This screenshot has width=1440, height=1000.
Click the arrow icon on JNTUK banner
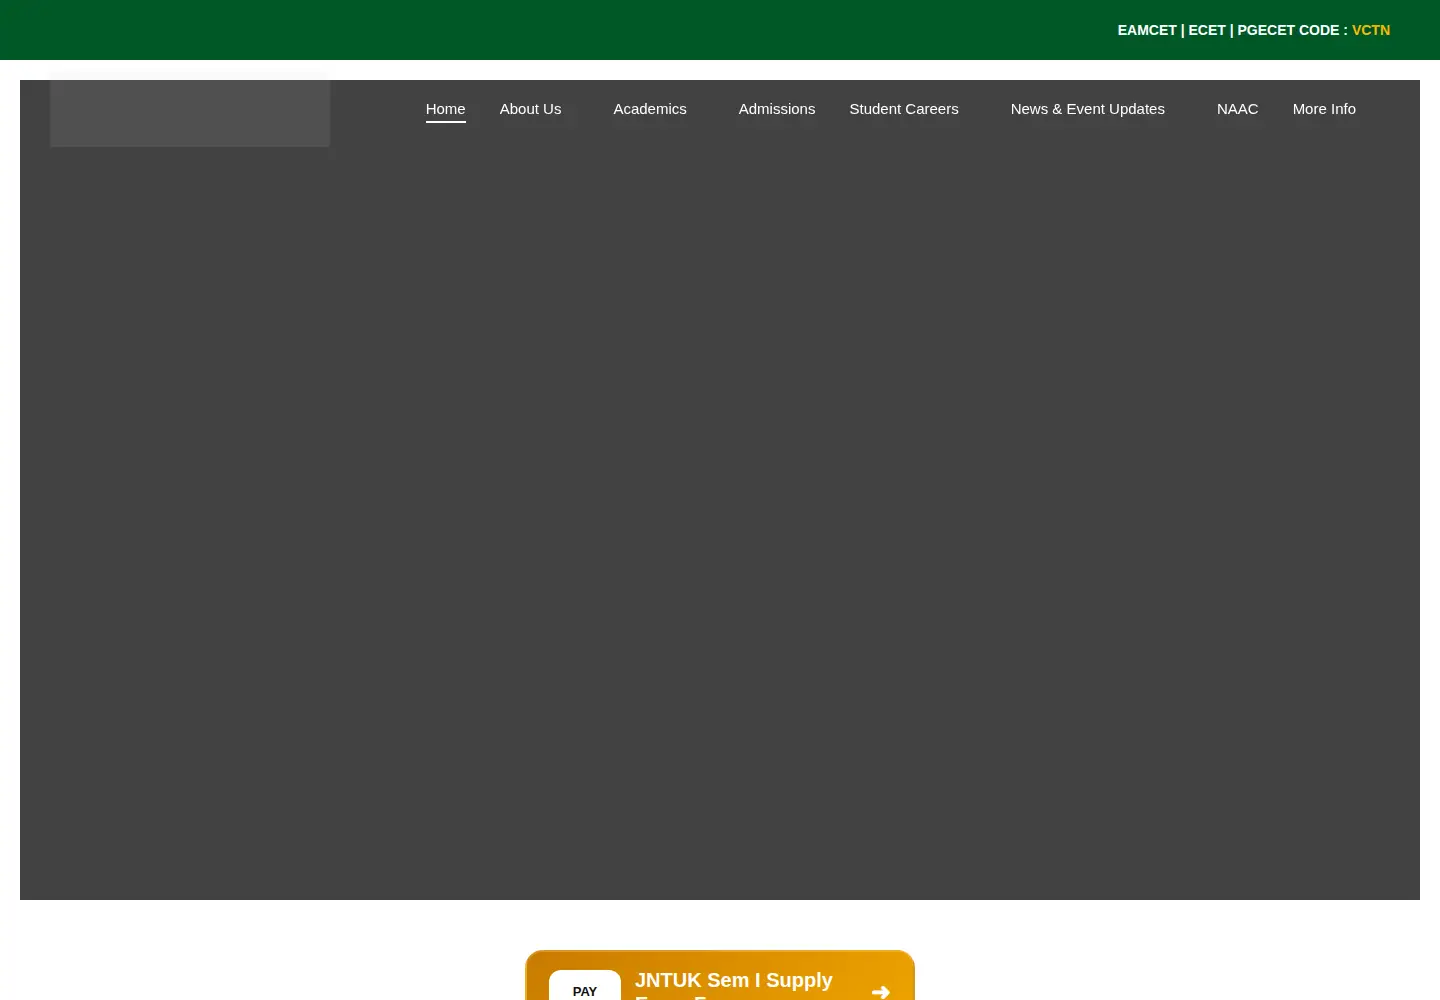[x=881, y=992]
